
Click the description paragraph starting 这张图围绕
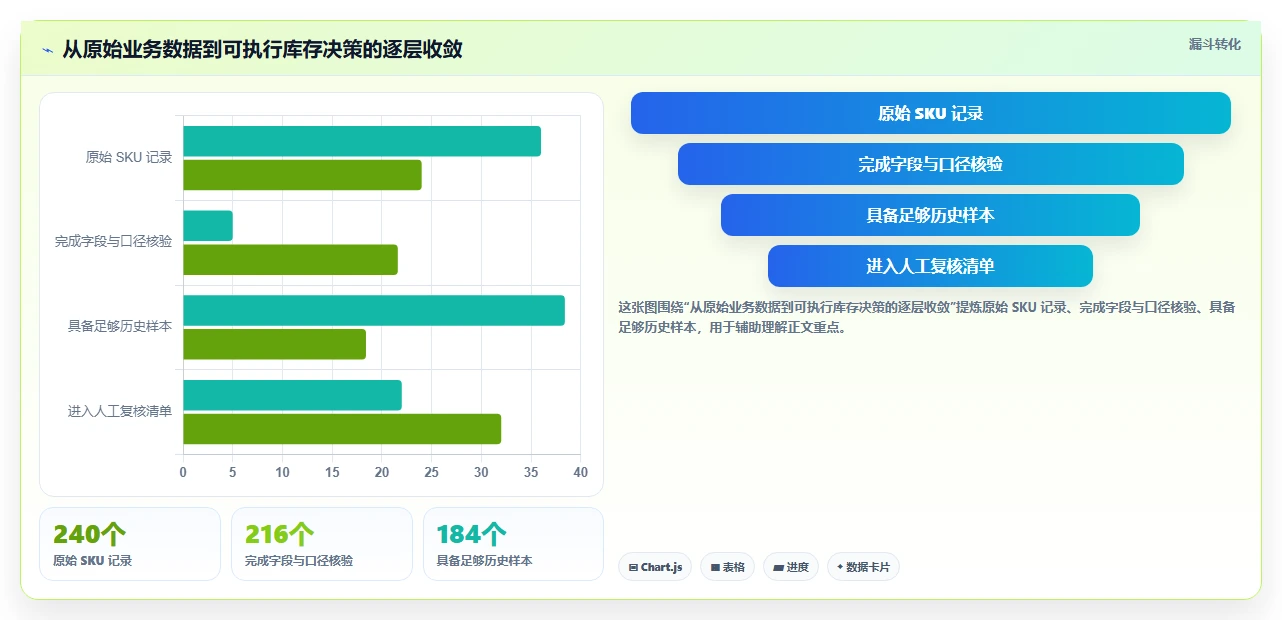click(928, 317)
